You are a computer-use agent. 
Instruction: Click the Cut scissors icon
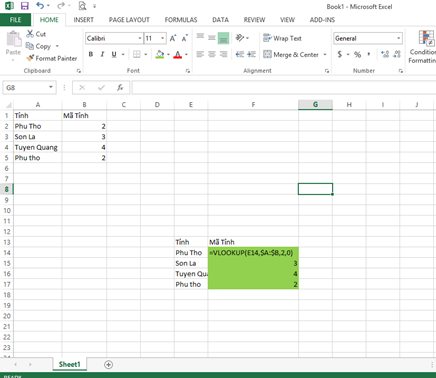pyautogui.click(x=30, y=34)
